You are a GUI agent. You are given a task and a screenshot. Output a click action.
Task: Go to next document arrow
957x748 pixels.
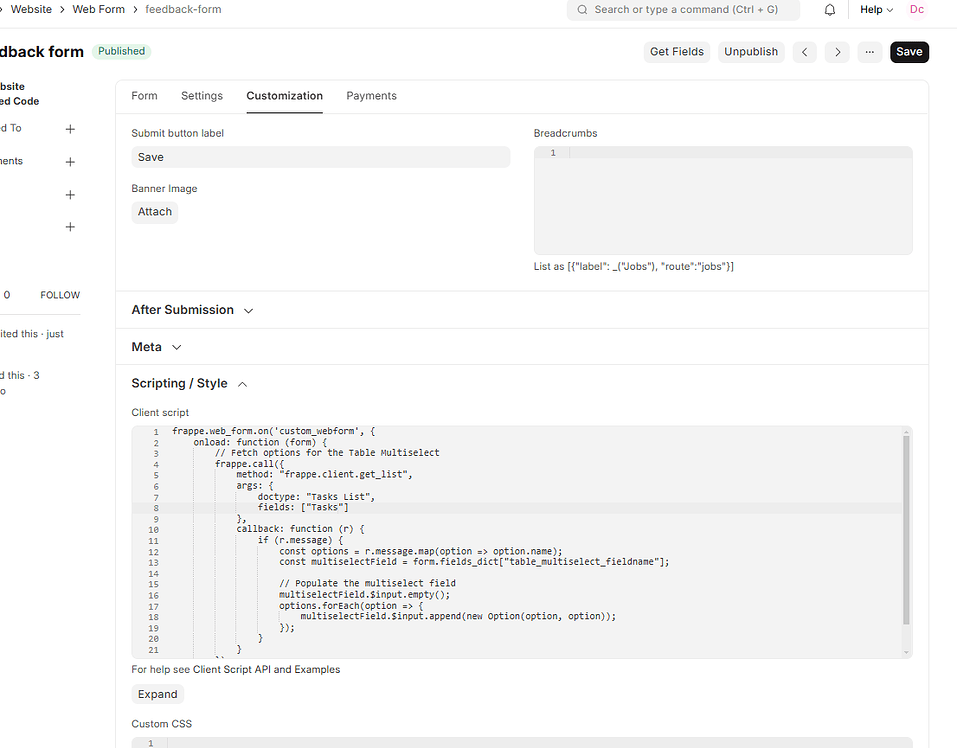coord(837,52)
